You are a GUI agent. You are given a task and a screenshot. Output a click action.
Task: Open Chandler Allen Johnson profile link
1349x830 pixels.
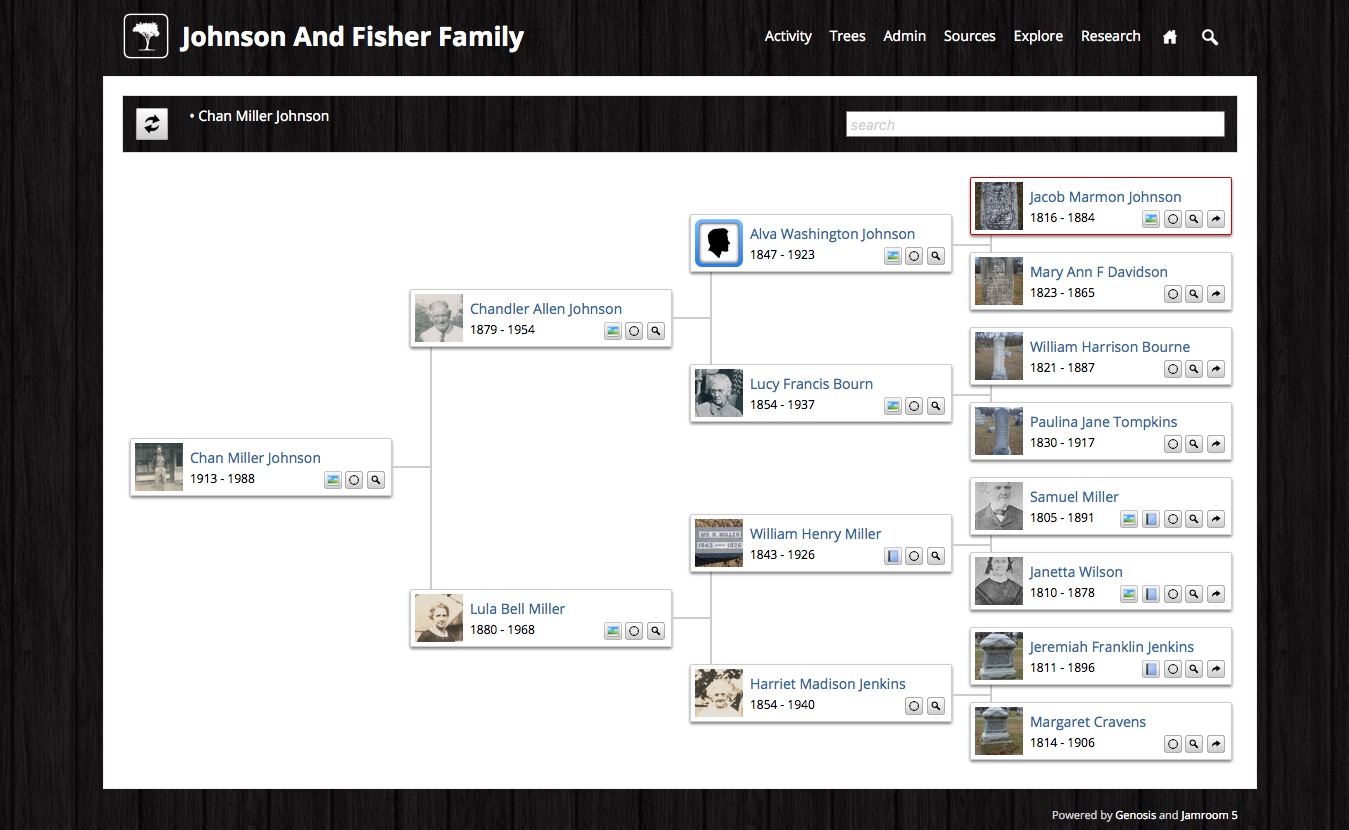point(546,309)
